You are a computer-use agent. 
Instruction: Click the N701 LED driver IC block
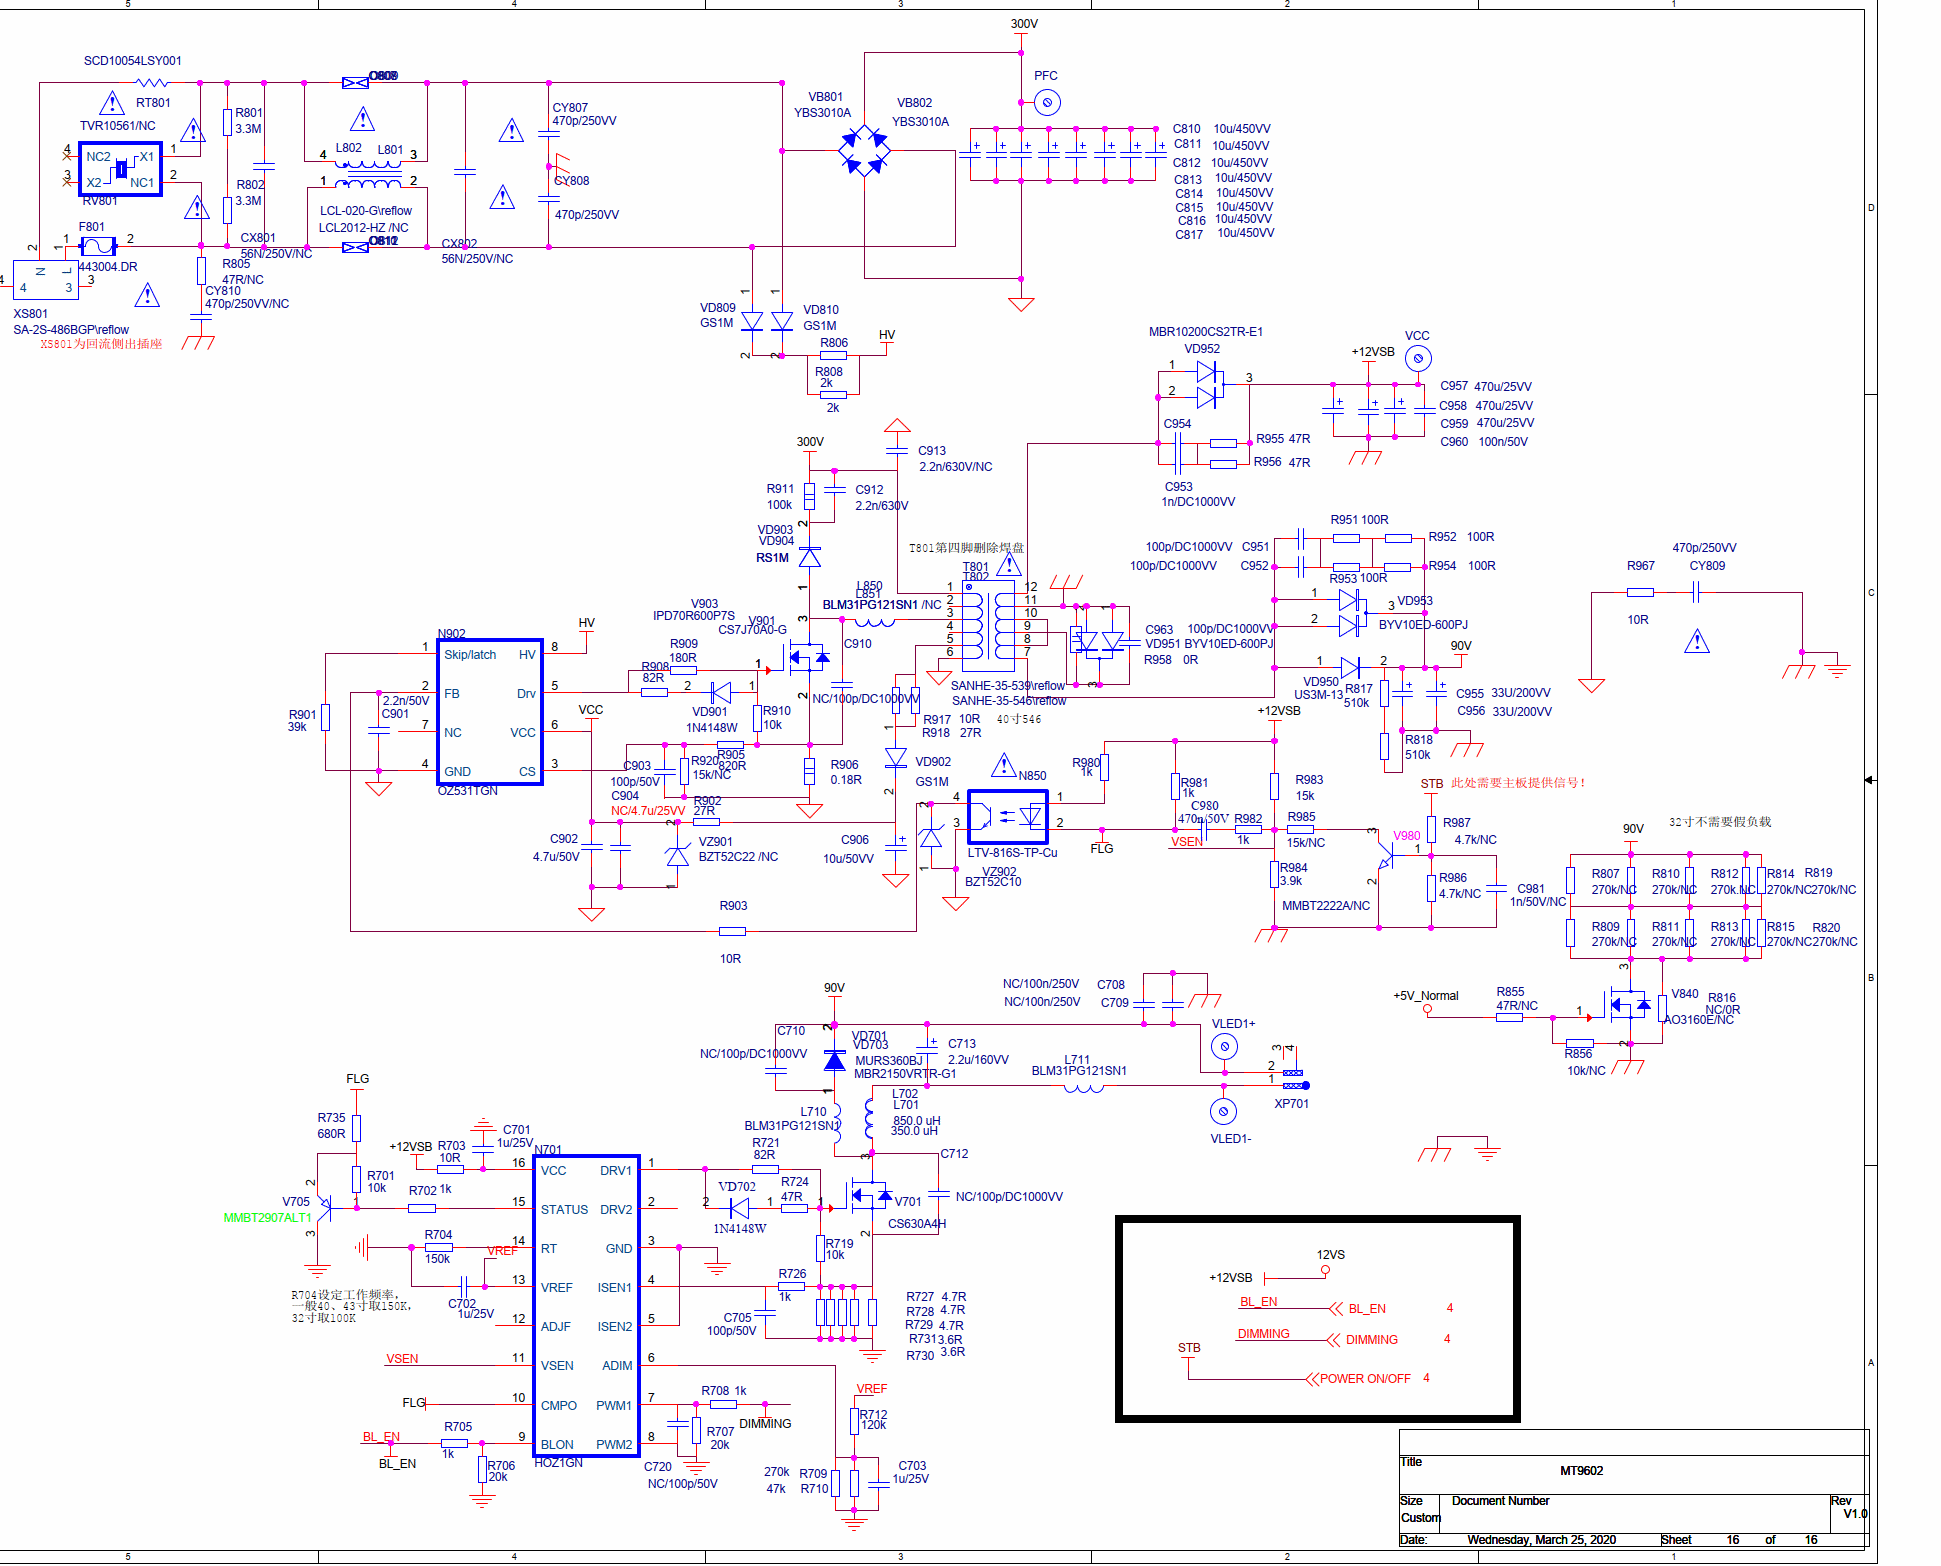587,1306
